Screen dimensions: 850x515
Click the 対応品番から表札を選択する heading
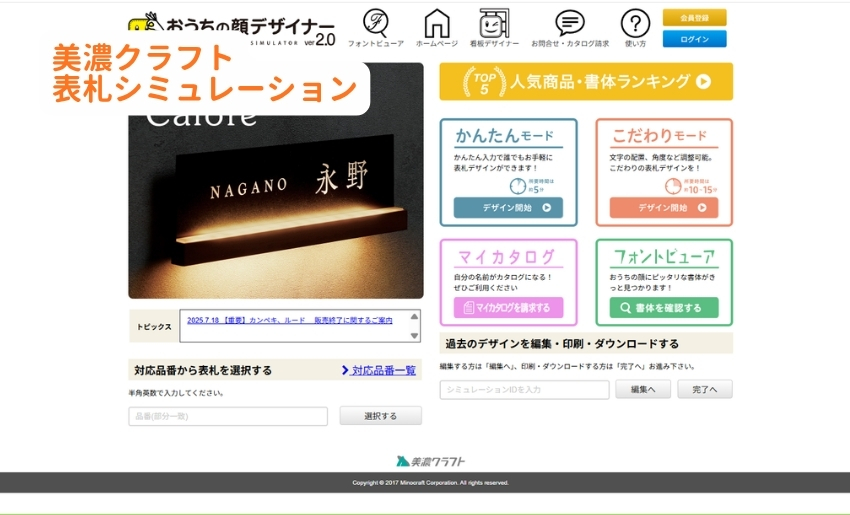[203, 370]
